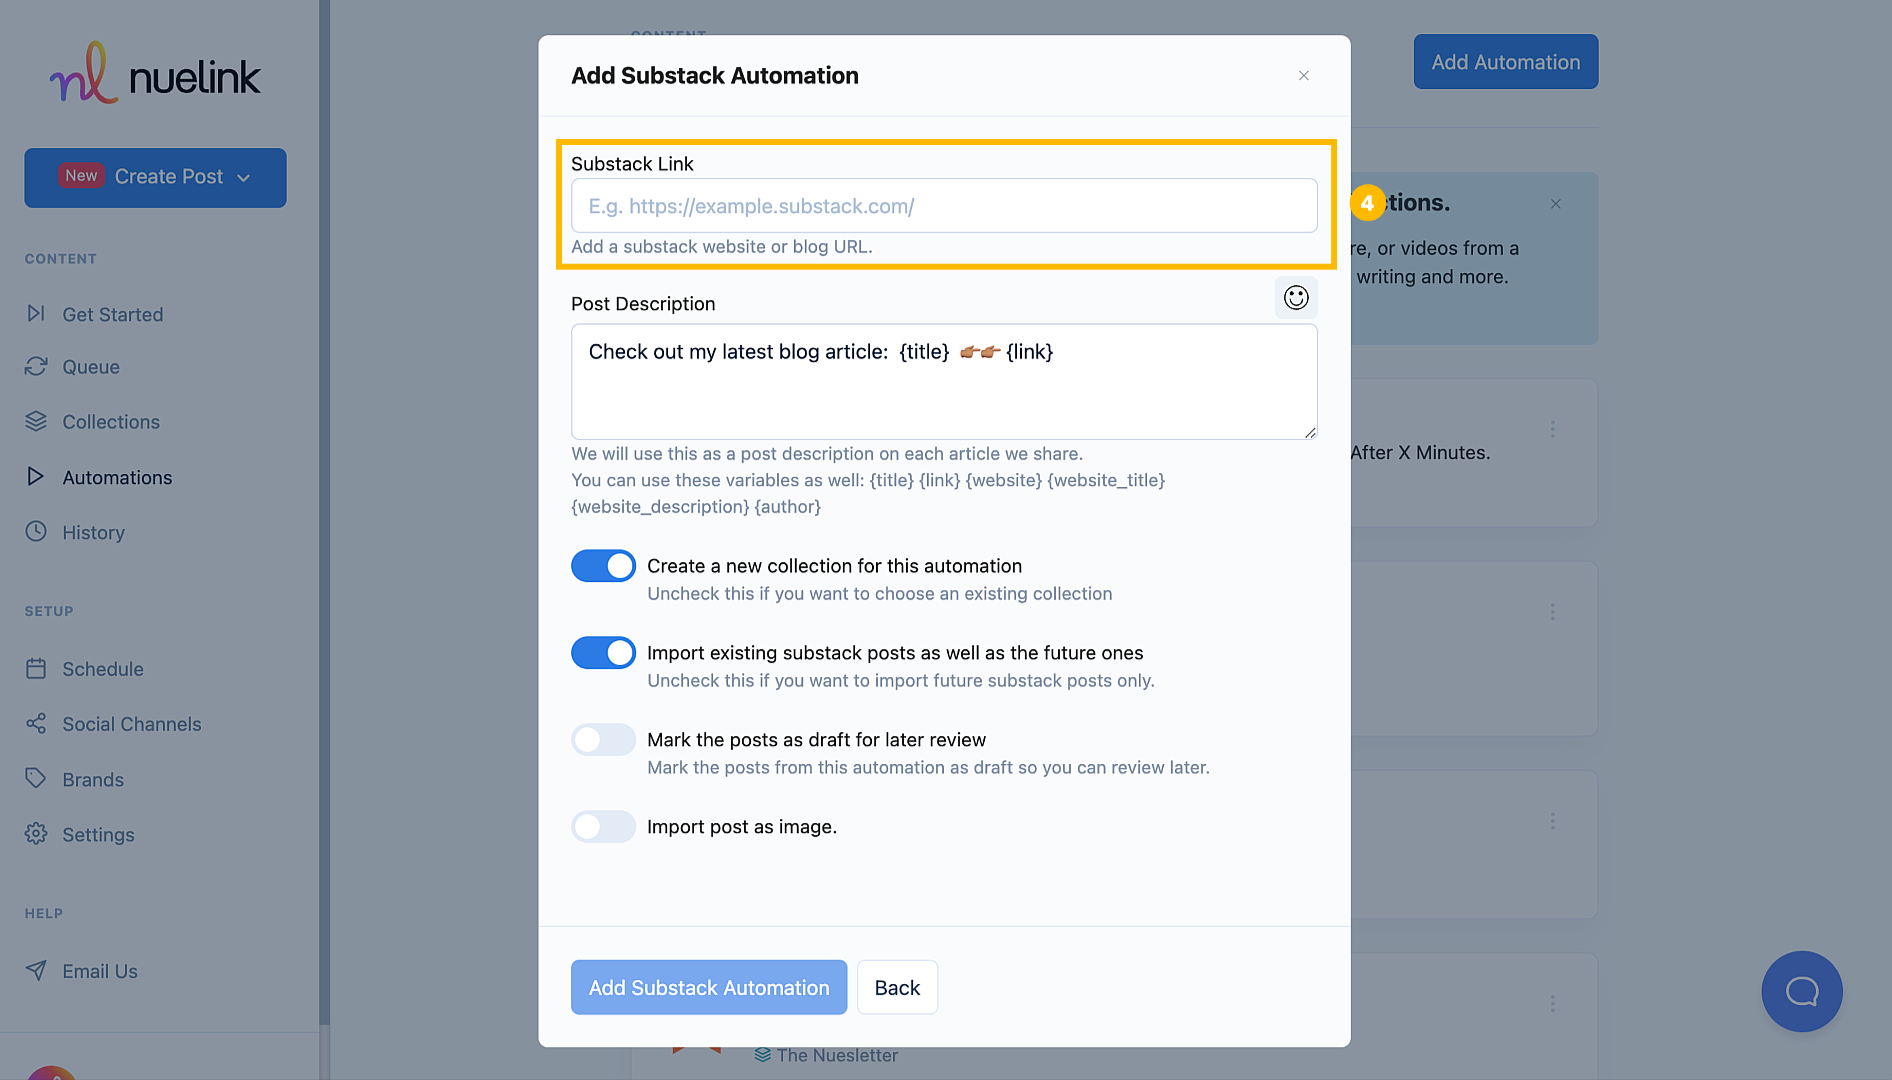Click the Brands tag icon
Image resolution: width=1892 pixels, height=1080 pixels.
pyautogui.click(x=36, y=779)
